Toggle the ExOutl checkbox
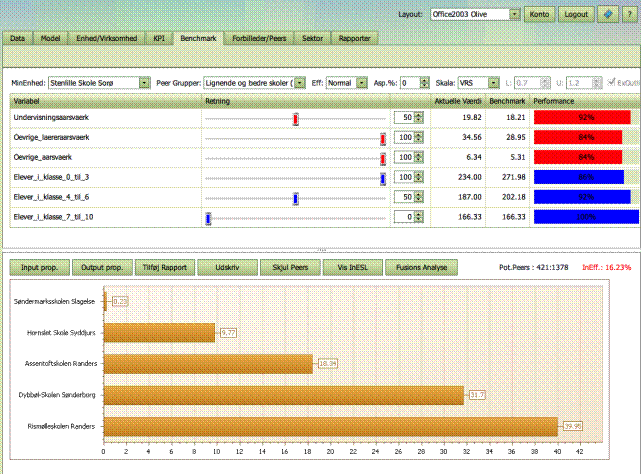642x475 pixels. pos(612,83)
